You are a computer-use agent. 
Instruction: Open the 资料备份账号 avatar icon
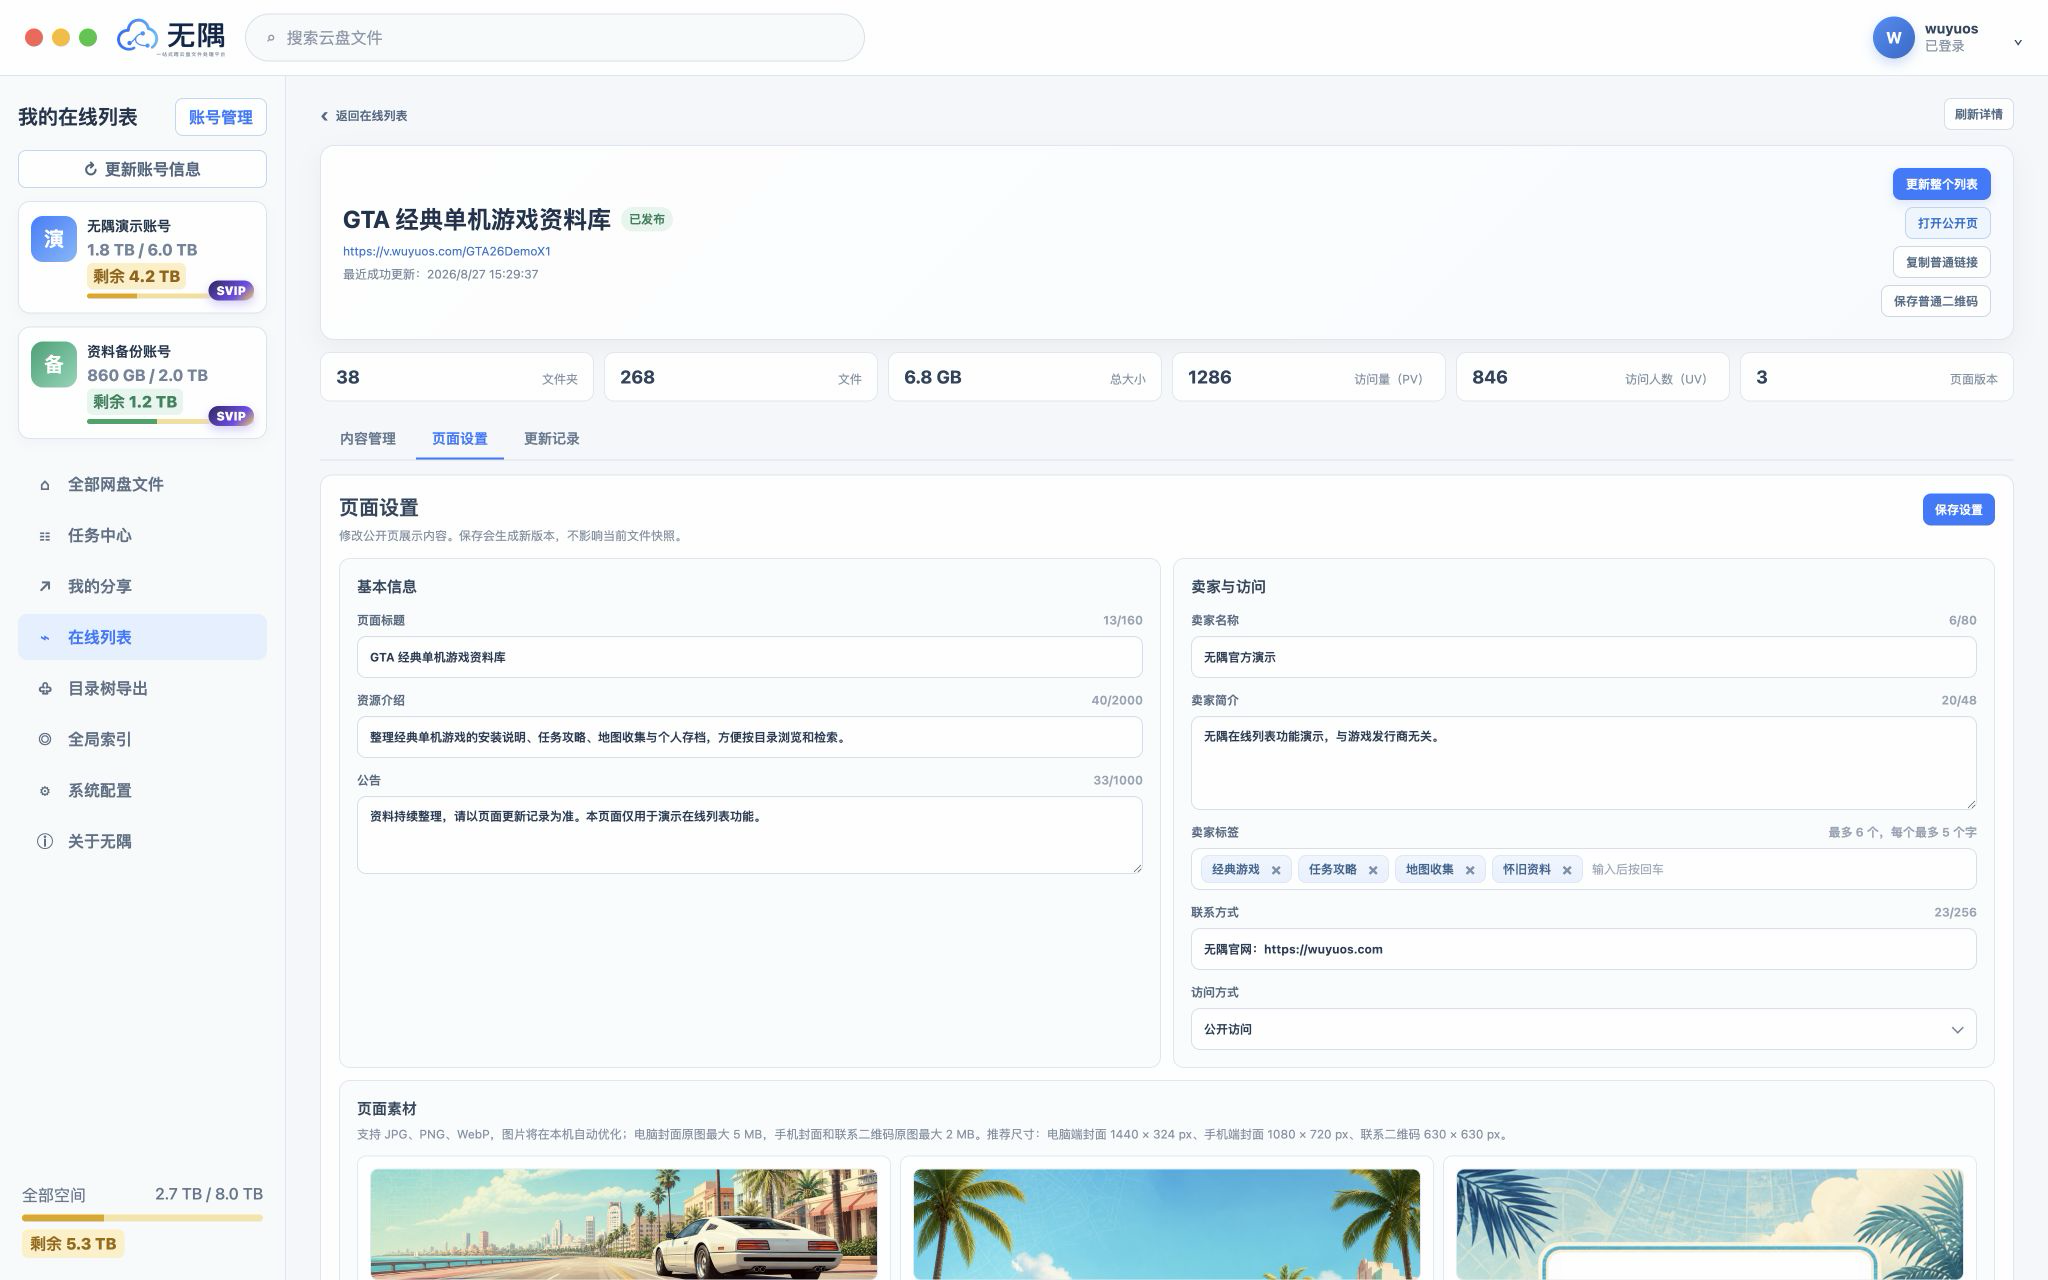click(x=54, y=364)
